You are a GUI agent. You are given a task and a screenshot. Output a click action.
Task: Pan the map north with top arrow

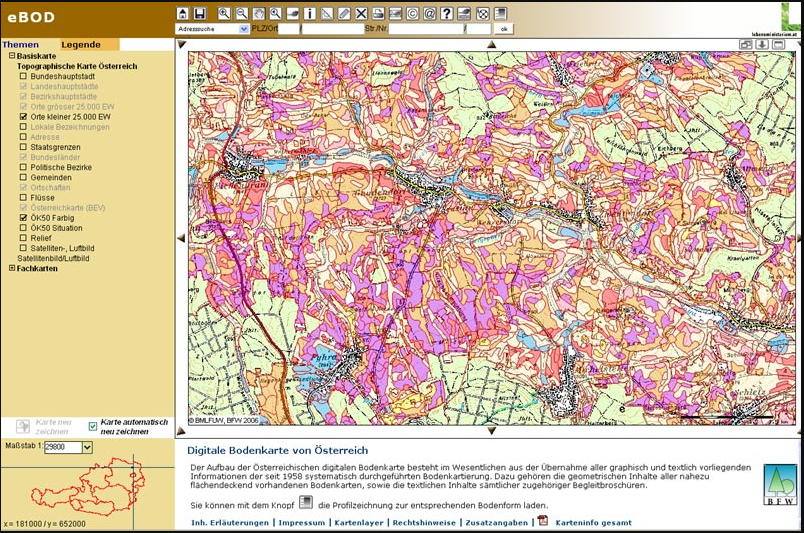[492, 45]
